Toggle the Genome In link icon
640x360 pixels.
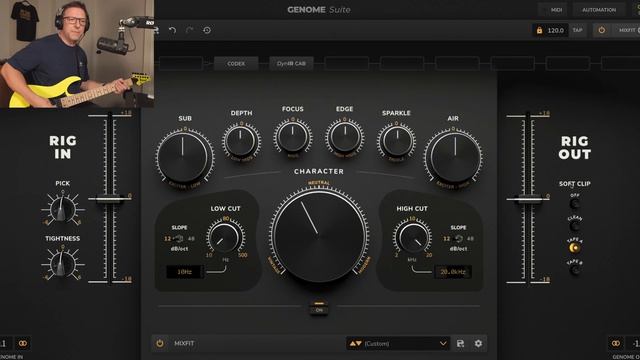click(22, 343)
